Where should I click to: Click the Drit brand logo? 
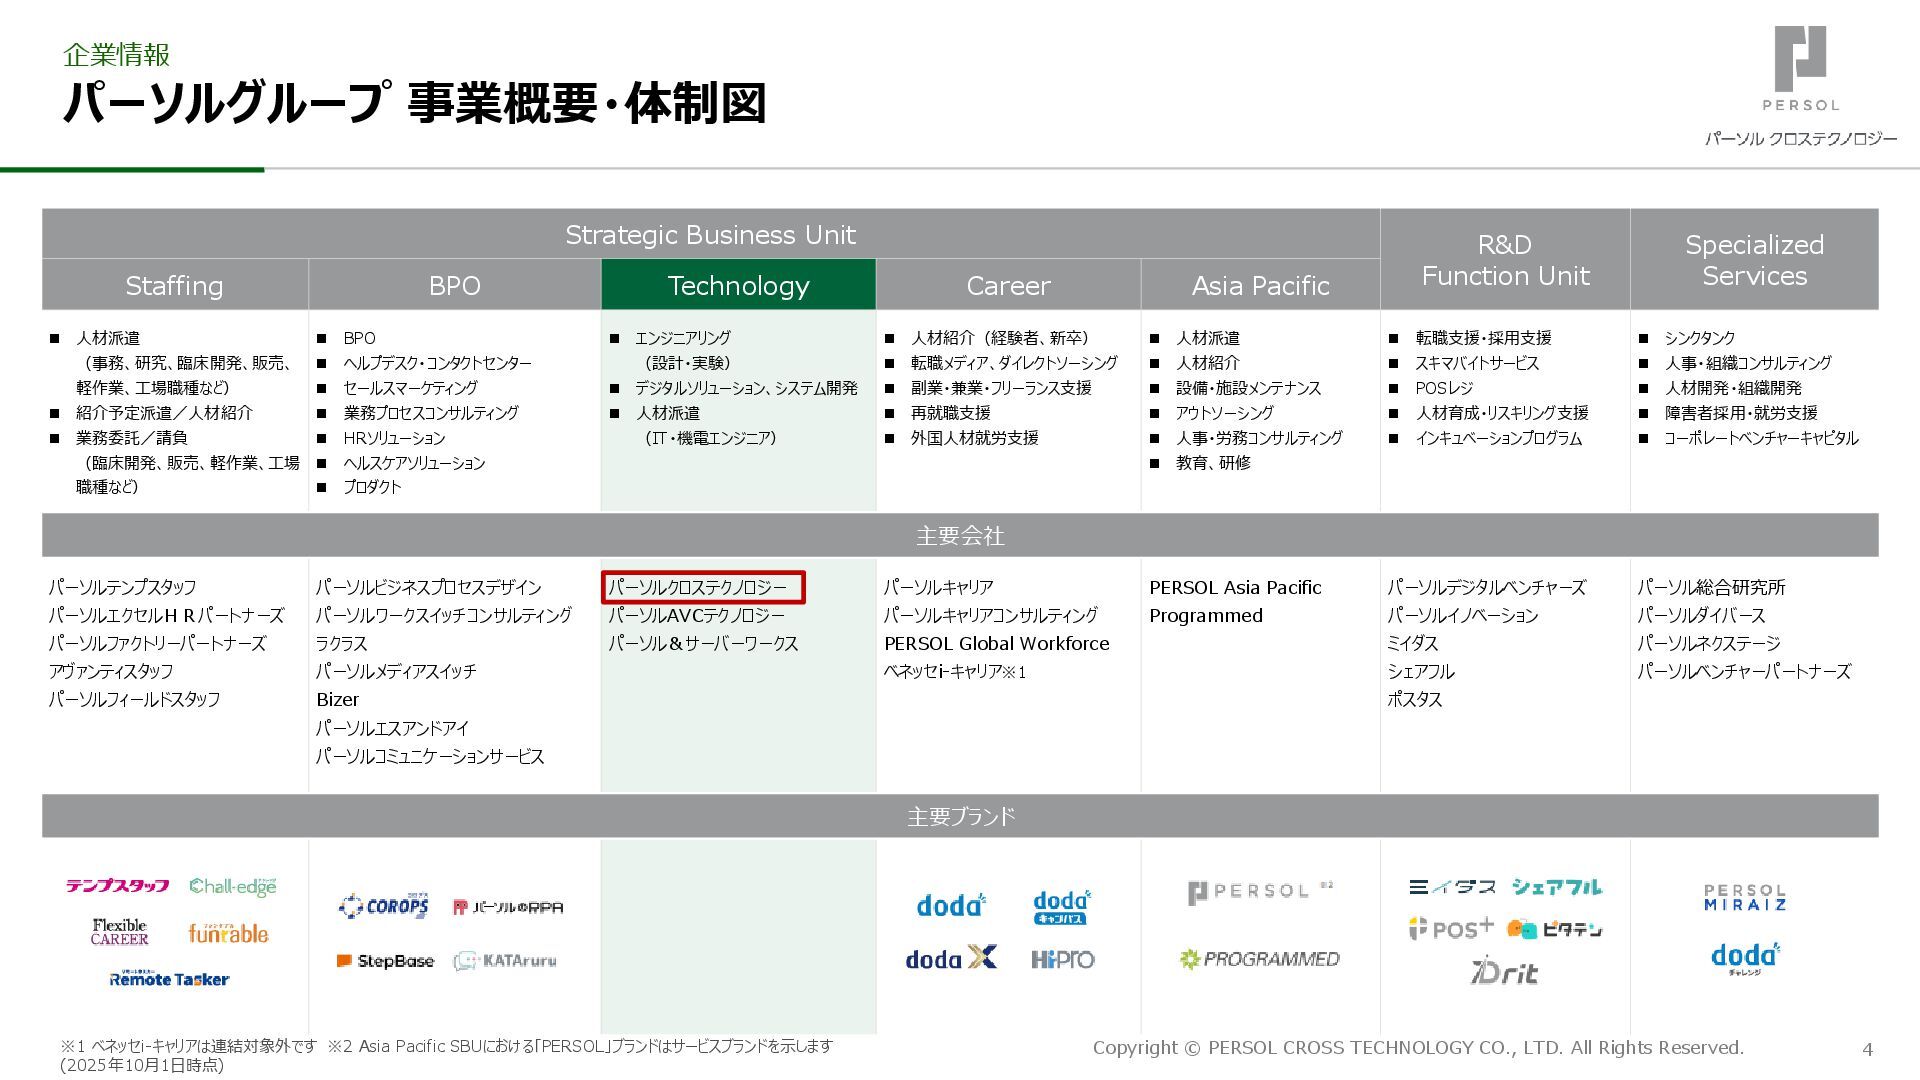1504,972
